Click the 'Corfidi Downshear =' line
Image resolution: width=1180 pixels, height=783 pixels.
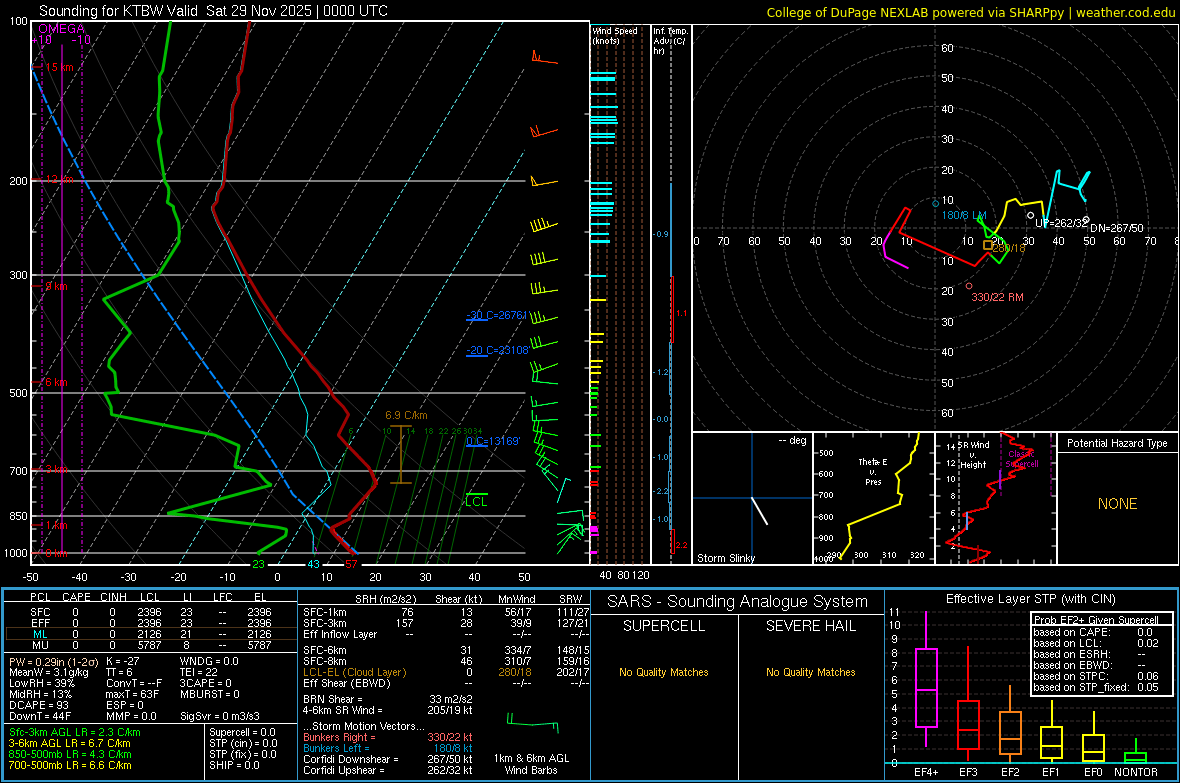click(x=388, y=759)
